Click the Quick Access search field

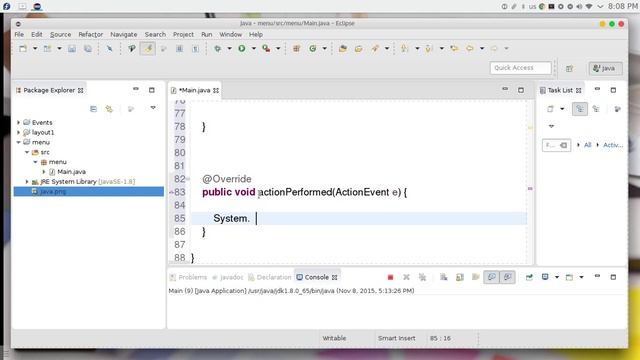[x=520, y=68]
